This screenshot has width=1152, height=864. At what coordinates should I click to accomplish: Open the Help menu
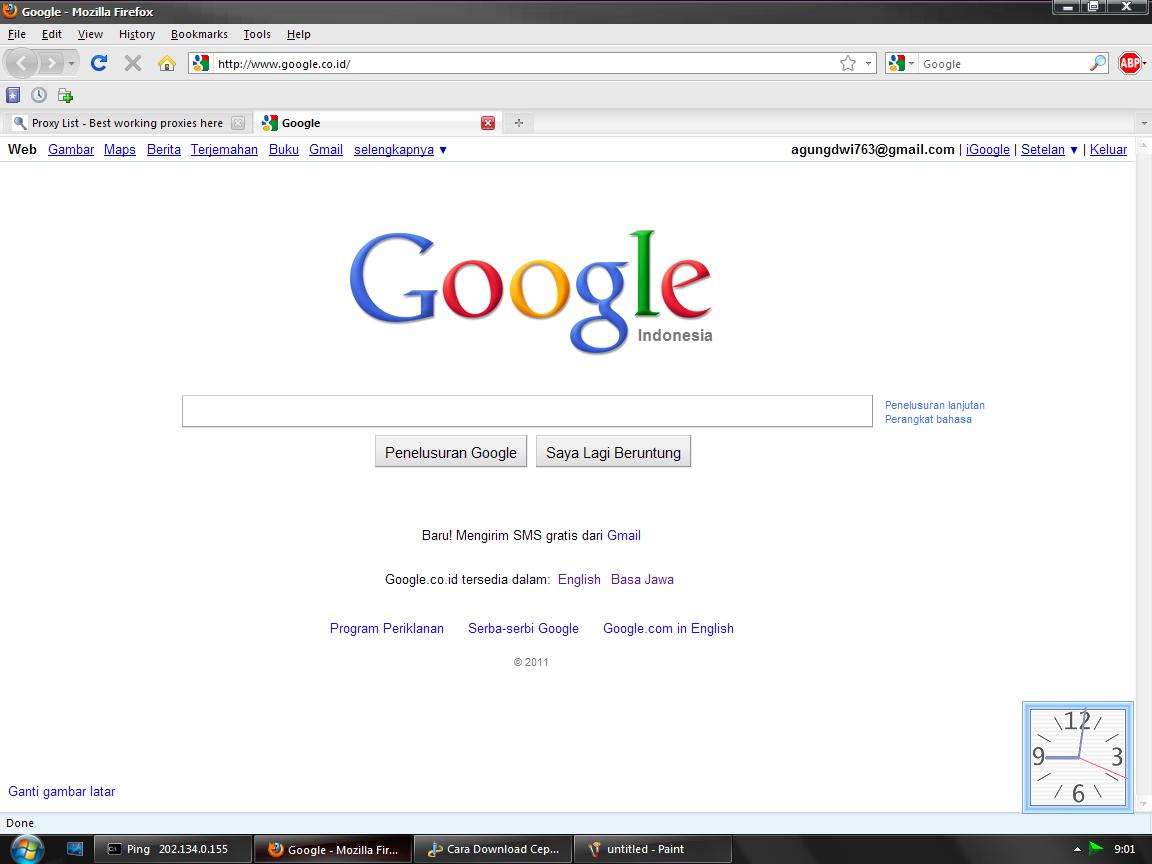(298, 34)
